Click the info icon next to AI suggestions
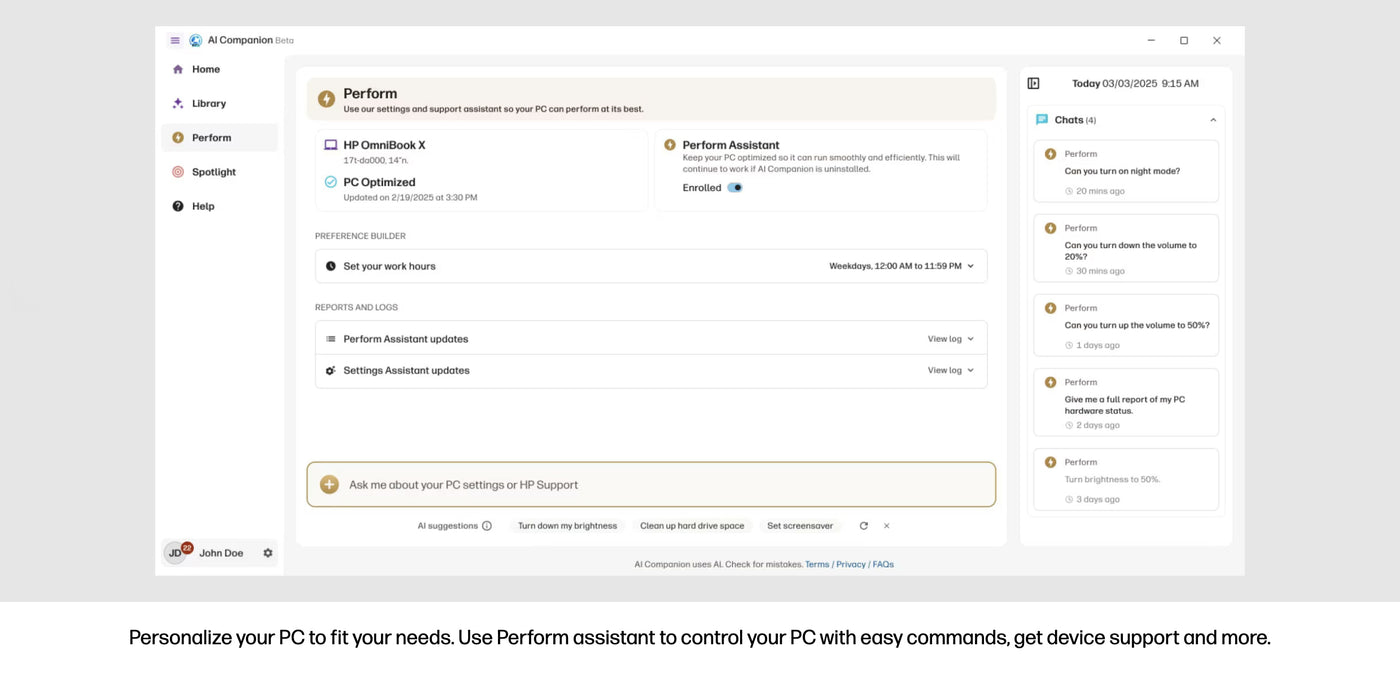Viewport: 1400px width, 699px height. click(487, 526)
